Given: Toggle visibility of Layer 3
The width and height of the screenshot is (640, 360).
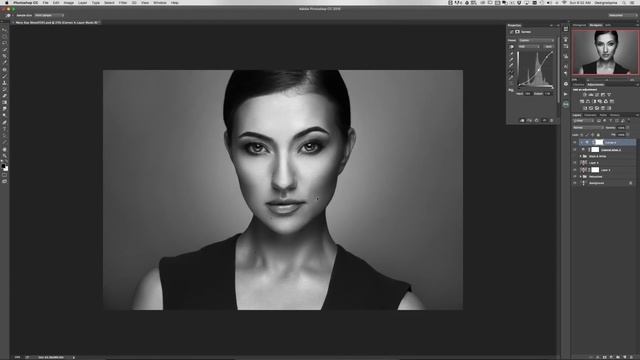Looking at the screenshot, I should [575, 170].
